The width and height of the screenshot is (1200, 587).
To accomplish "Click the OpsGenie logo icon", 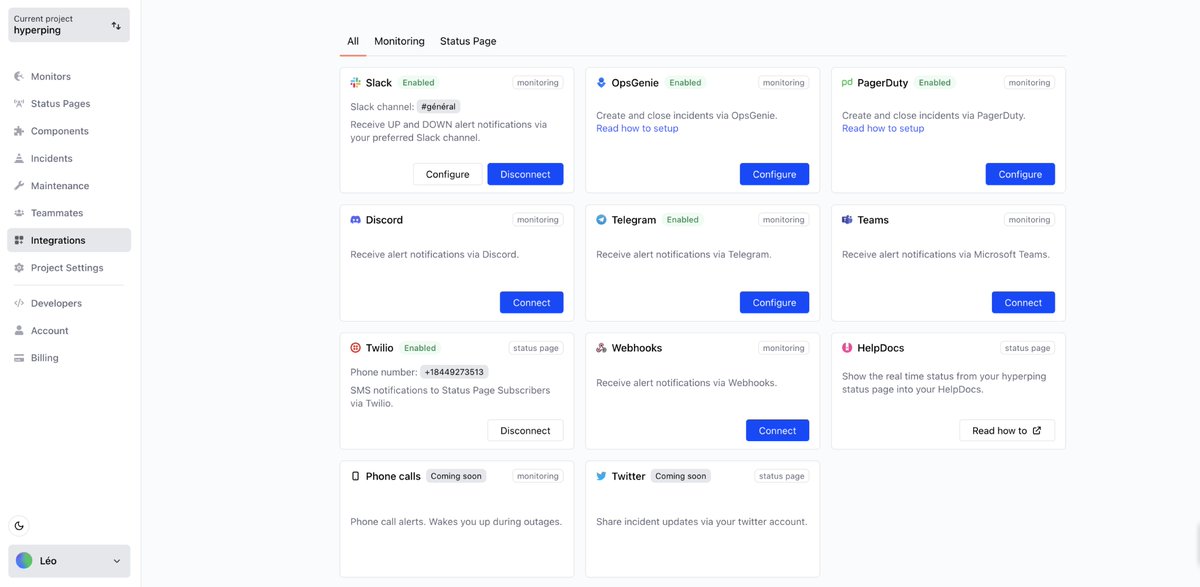I will [601, 83].
